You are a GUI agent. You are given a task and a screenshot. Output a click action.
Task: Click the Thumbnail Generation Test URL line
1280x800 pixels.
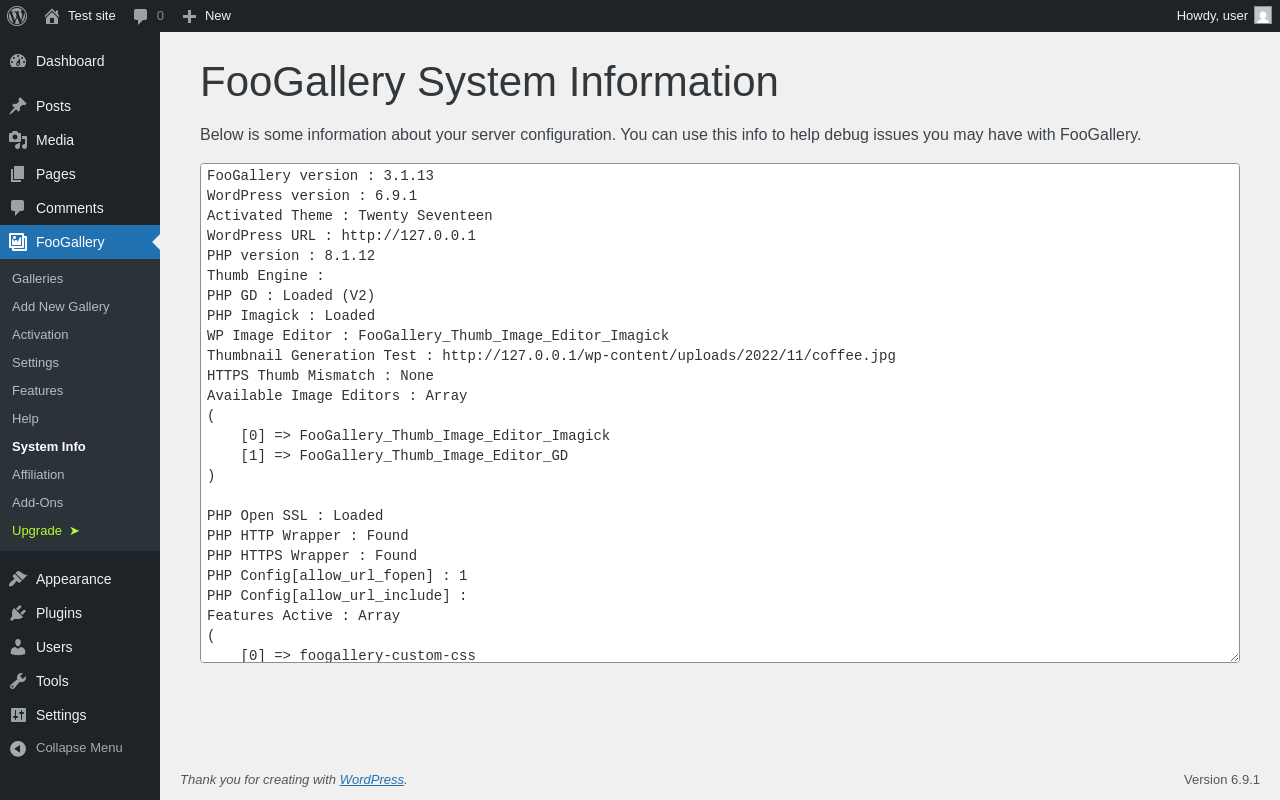[x=551, y=356]
